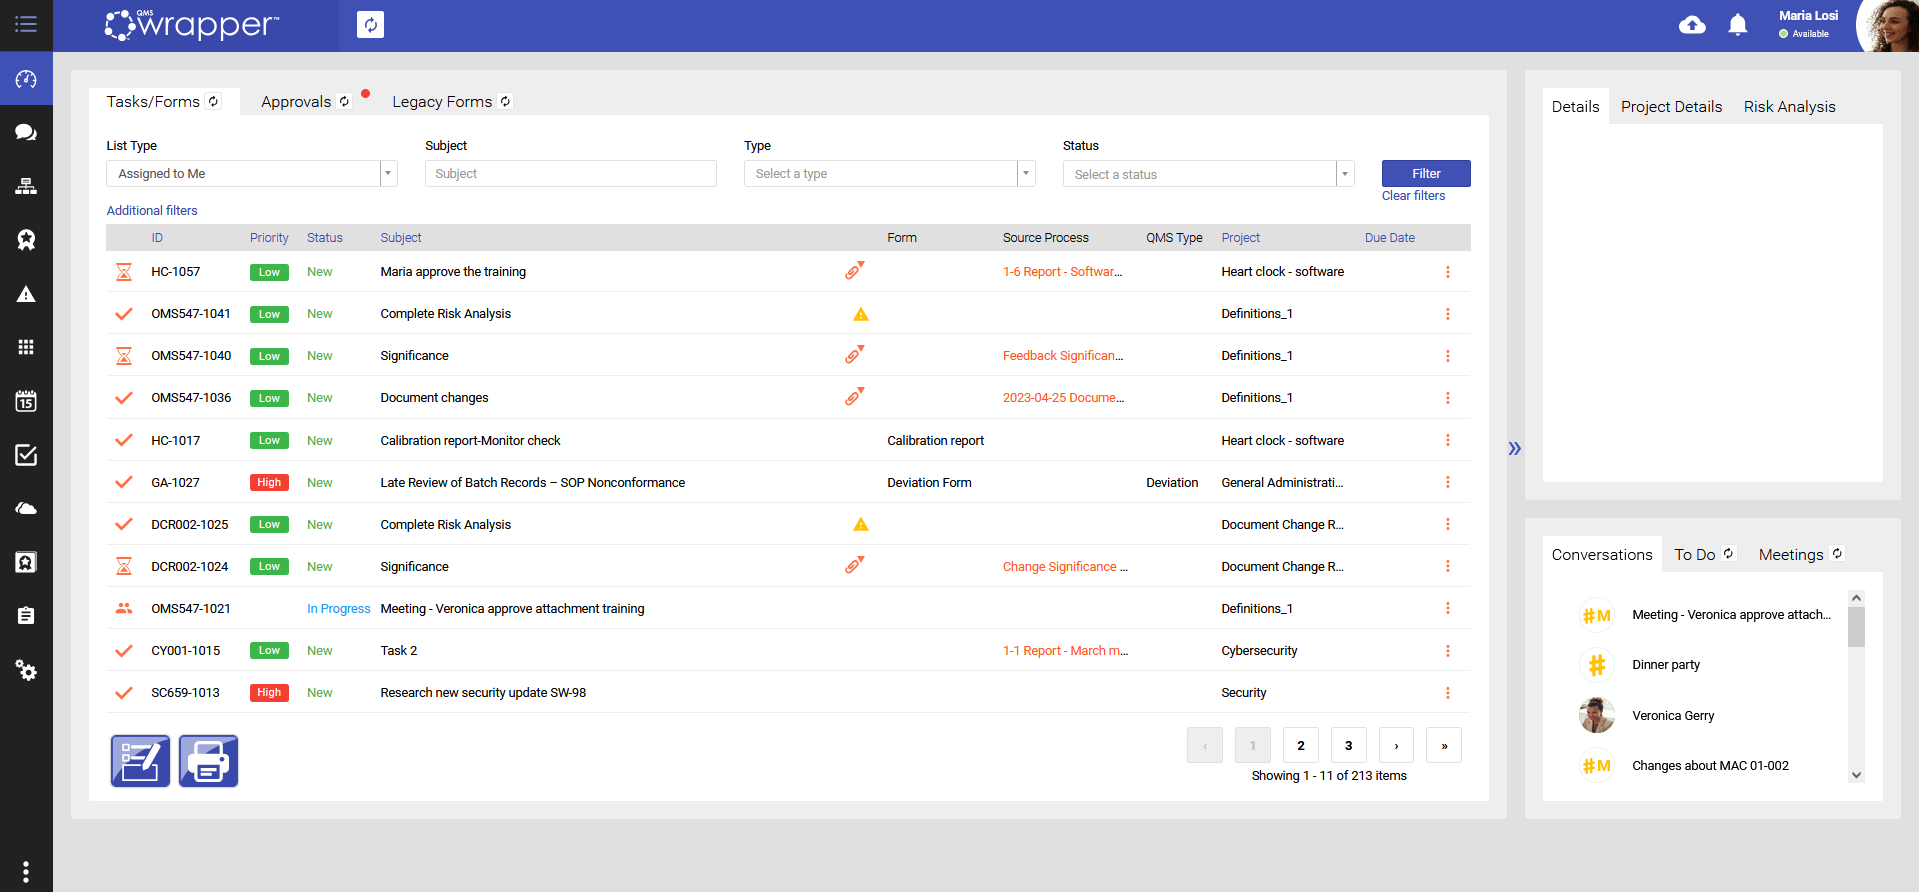
Task: Open the Project Details tab
Action: (1671, 107)
